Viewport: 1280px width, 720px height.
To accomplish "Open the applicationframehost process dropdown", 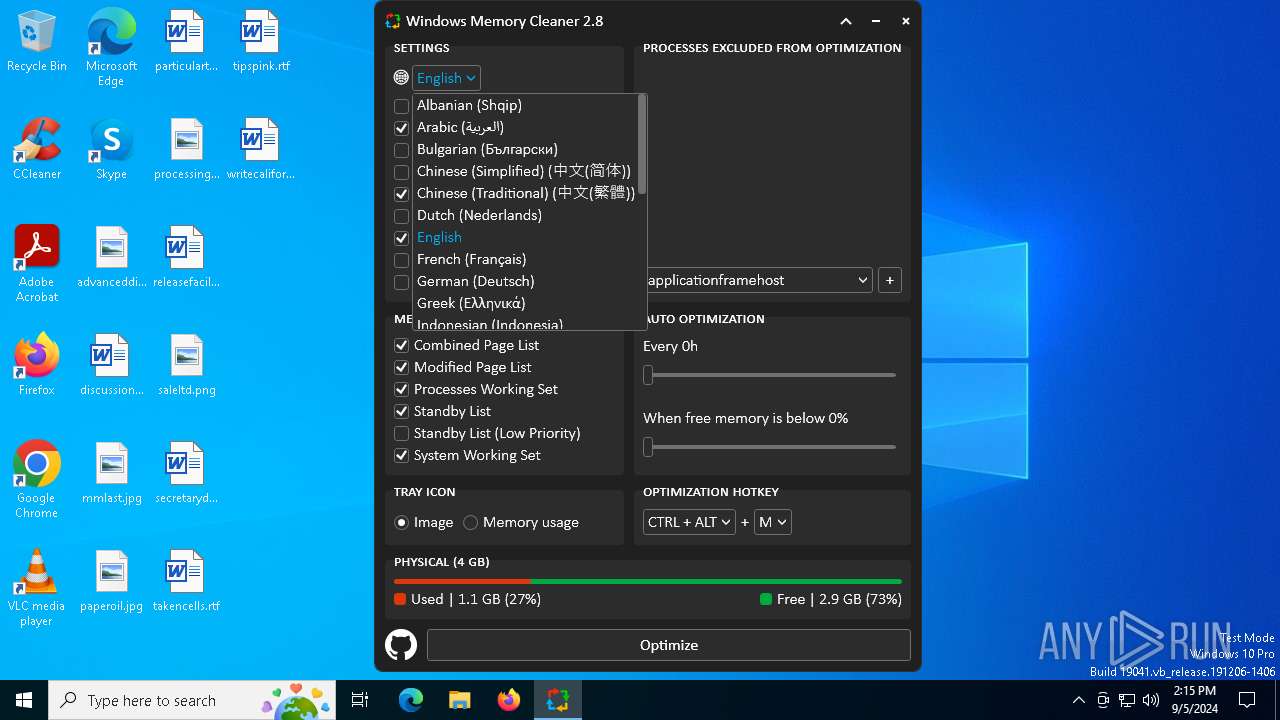I will [x=758, y=280].
